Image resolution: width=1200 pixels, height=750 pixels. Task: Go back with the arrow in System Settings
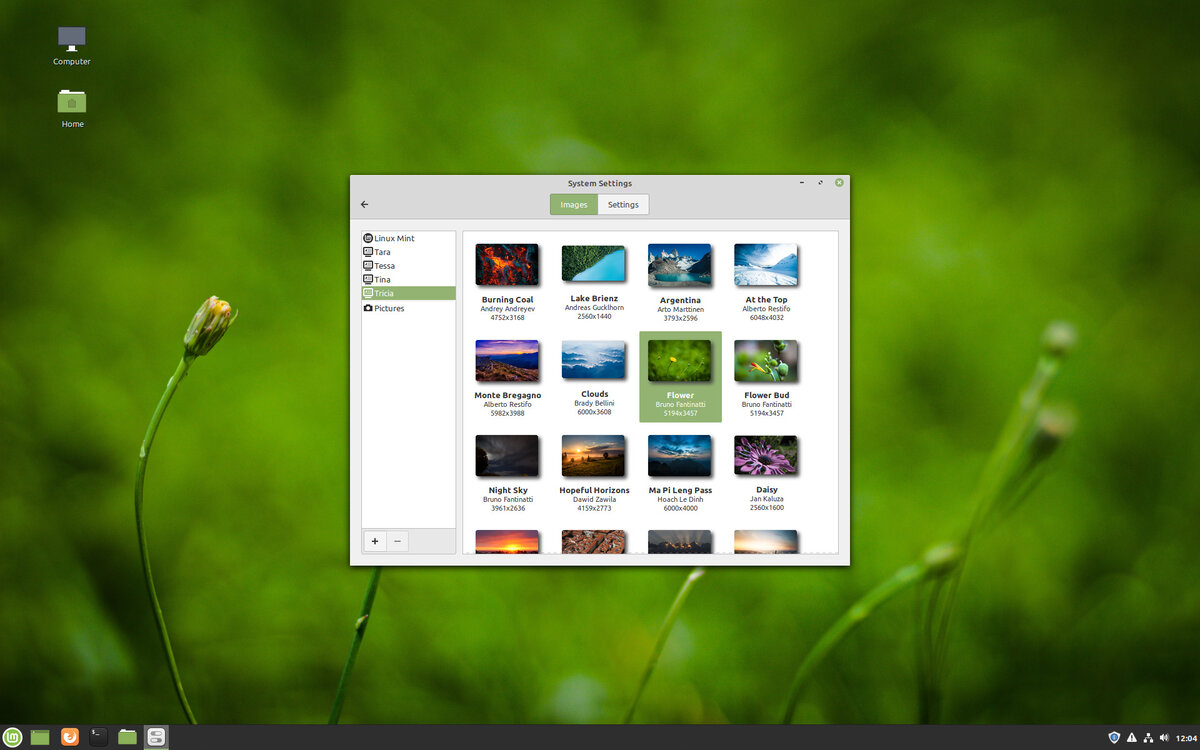pyautogui.click(x=364, y=204)
